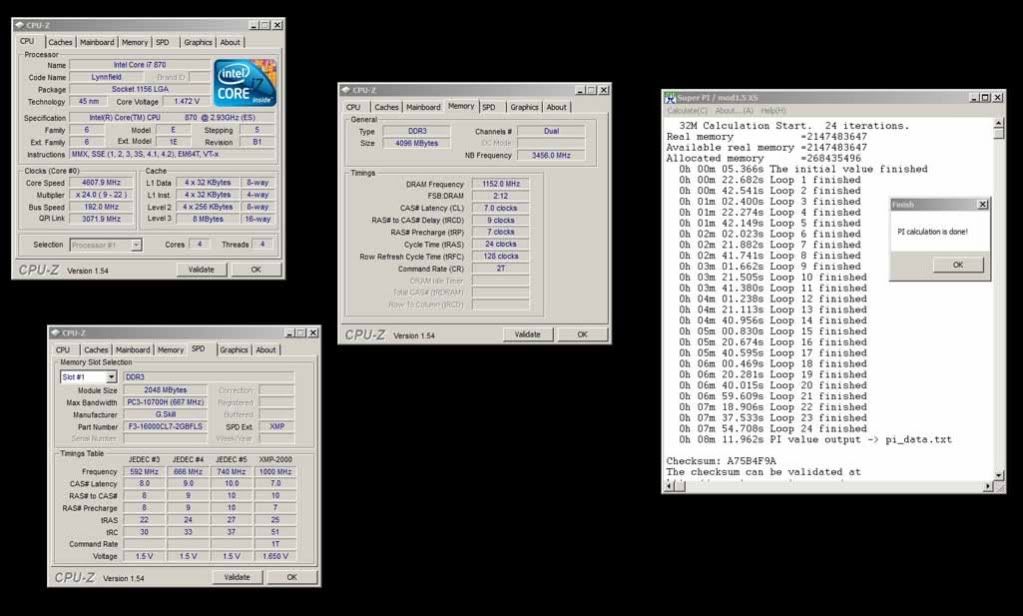The image size is (1023, 616).
Task: Click the Module Size field 2048 MBytes
Action: click(165, 390)
